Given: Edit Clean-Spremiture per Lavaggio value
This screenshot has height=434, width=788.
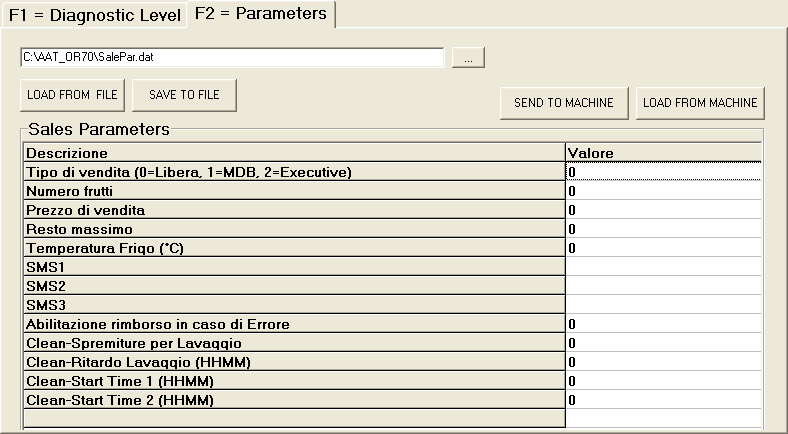Looking at the screenshot, I should (x=663, y=343).
